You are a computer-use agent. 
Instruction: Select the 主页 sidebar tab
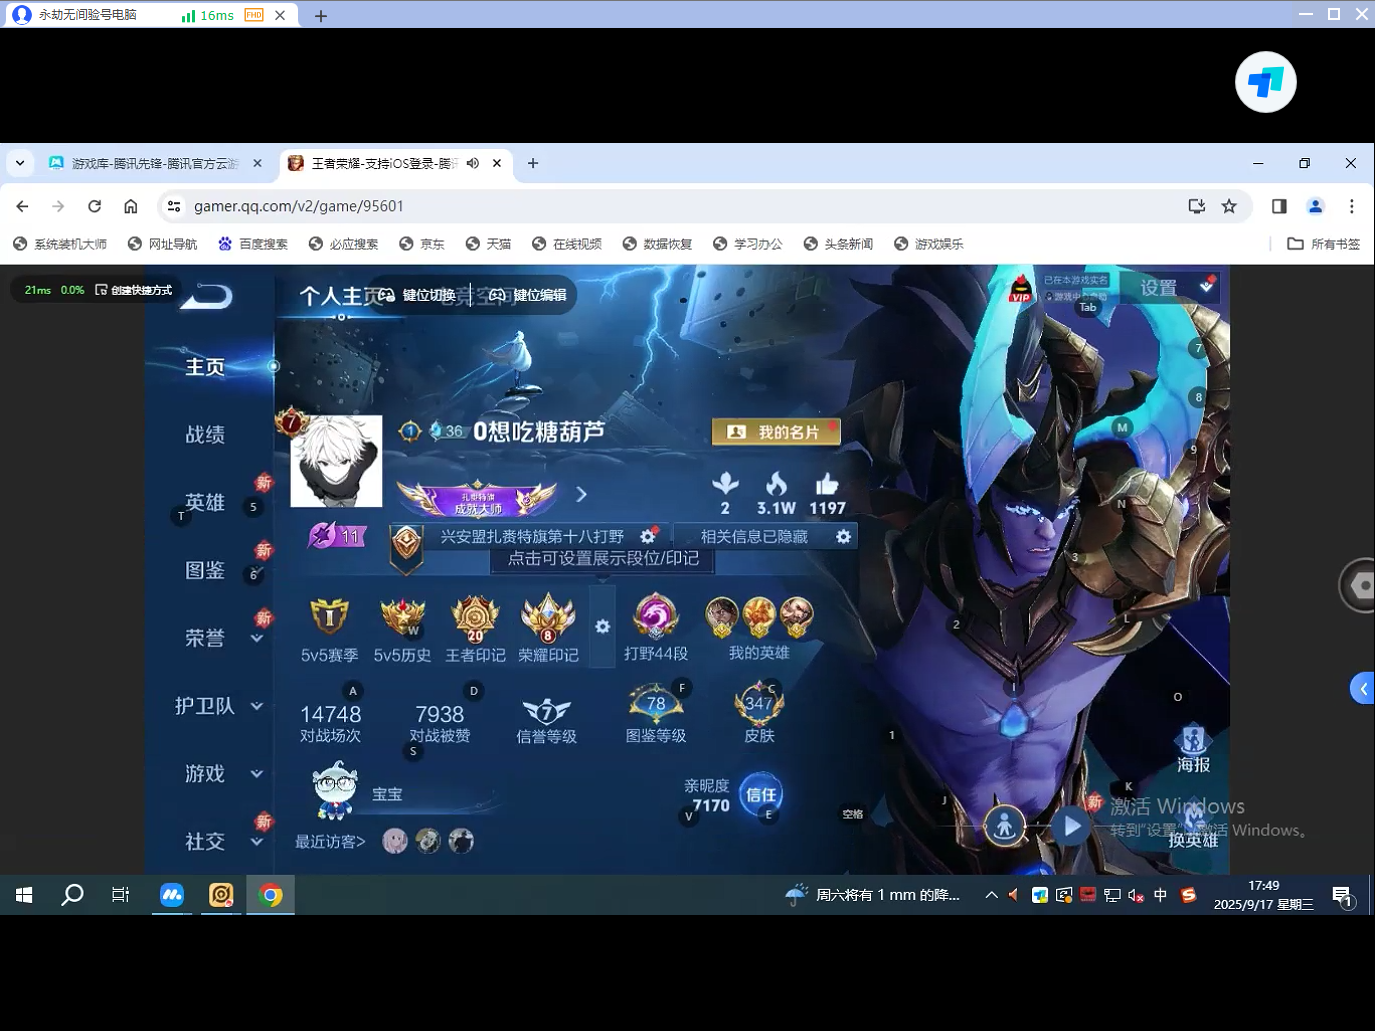[x=205, y=367]
